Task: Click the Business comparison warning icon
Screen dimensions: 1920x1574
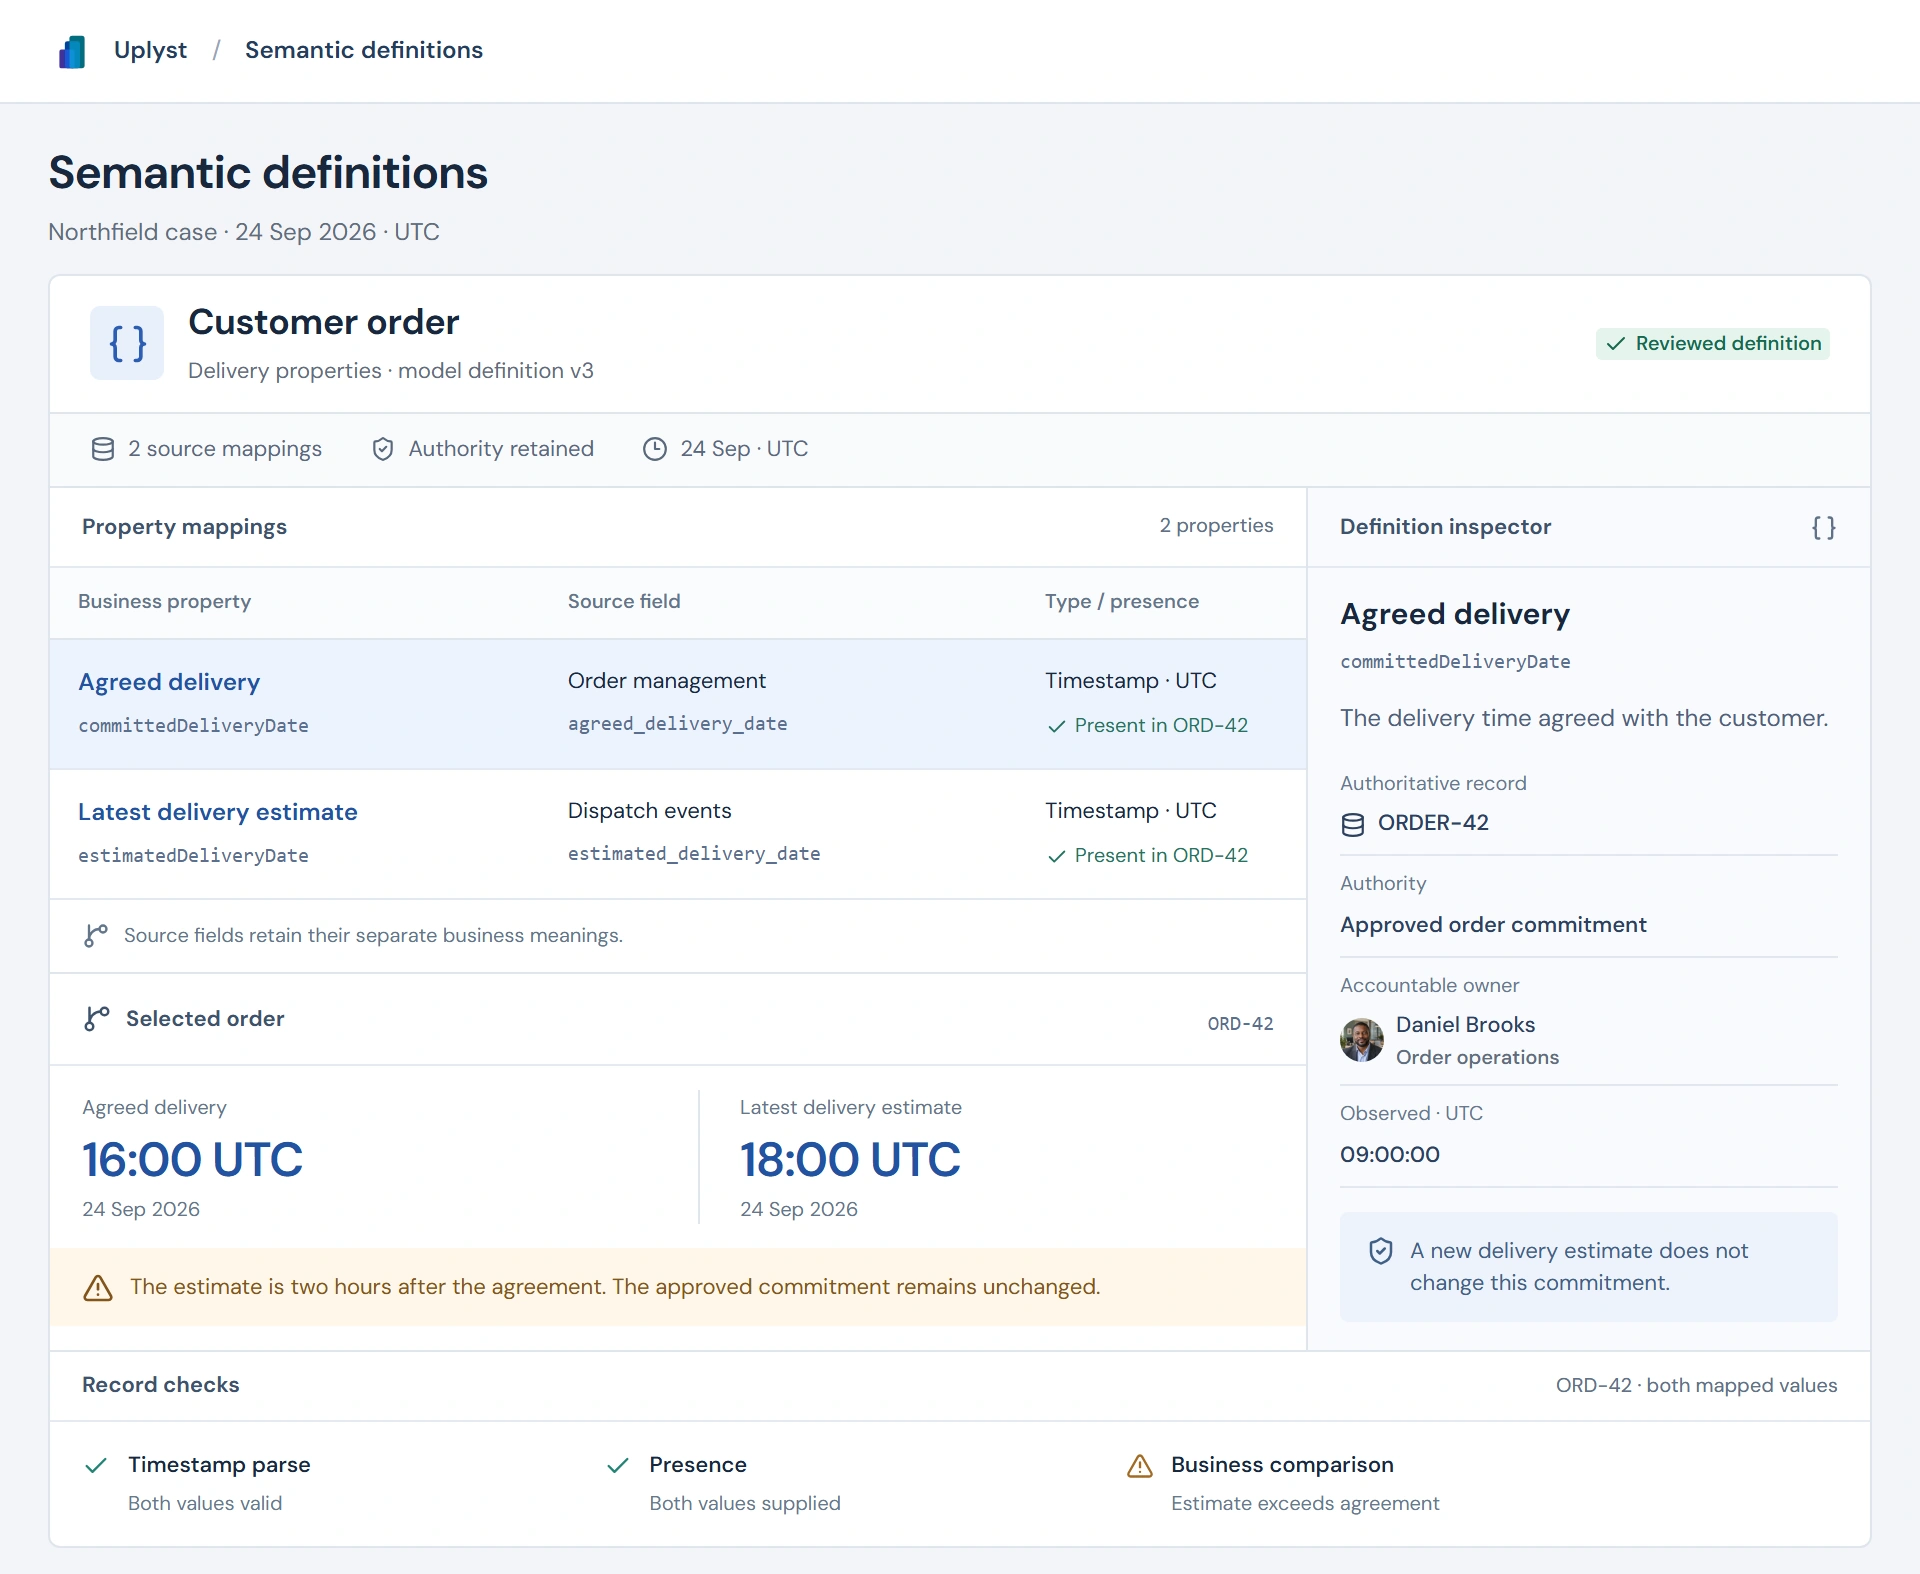Action: (x=1140, y=1466)
